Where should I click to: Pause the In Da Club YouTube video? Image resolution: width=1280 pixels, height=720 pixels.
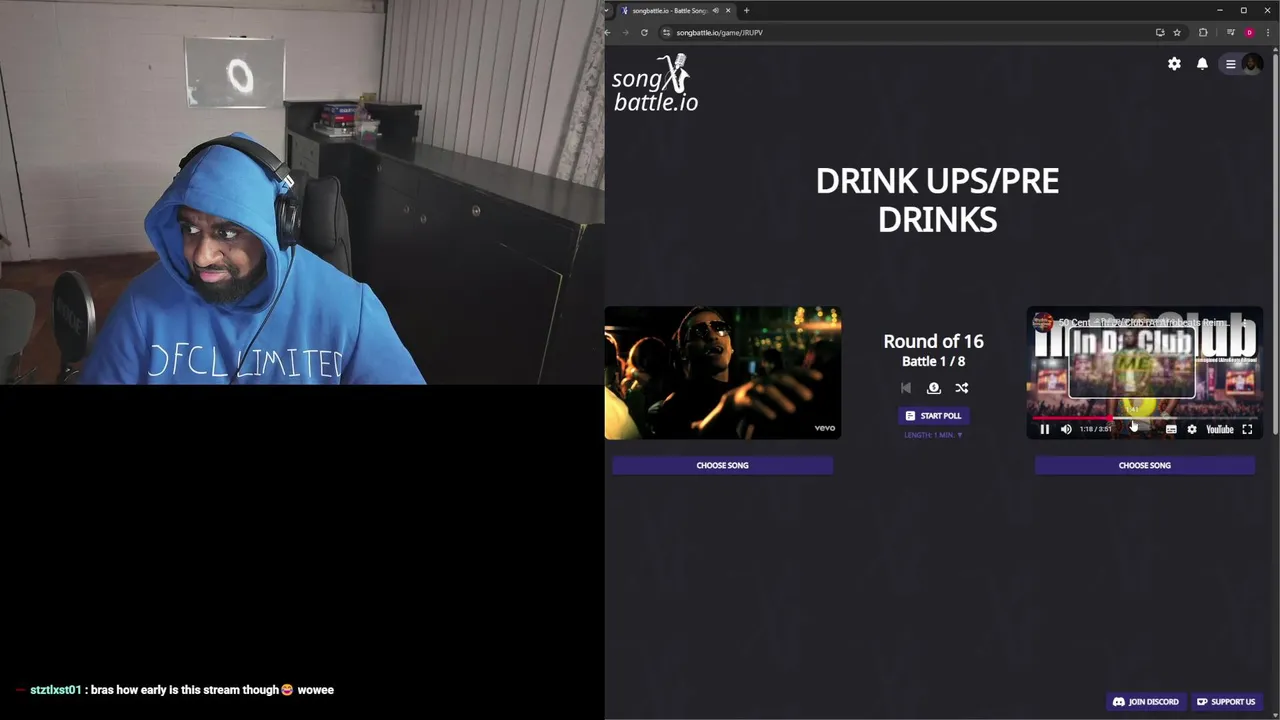click(1045, 429)
